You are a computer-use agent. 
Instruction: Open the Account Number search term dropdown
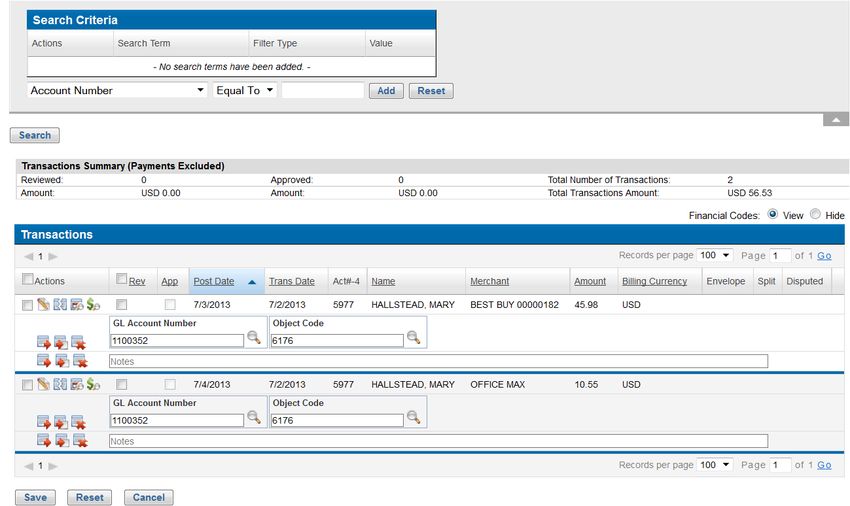pos(118,91)
